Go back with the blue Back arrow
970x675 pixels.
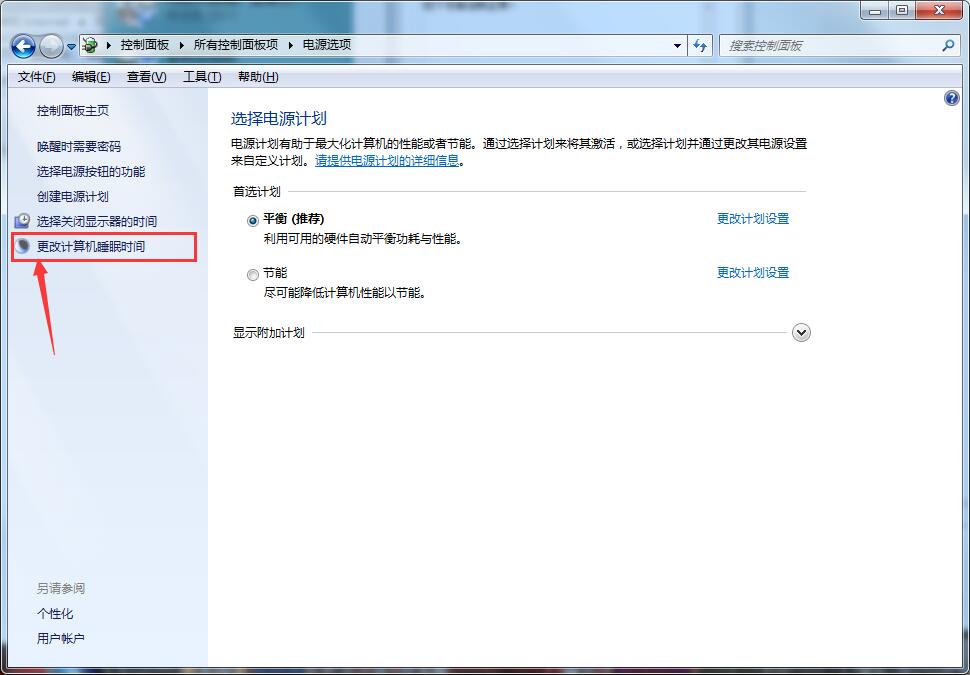pyautogui.click(x=24, y=46)
